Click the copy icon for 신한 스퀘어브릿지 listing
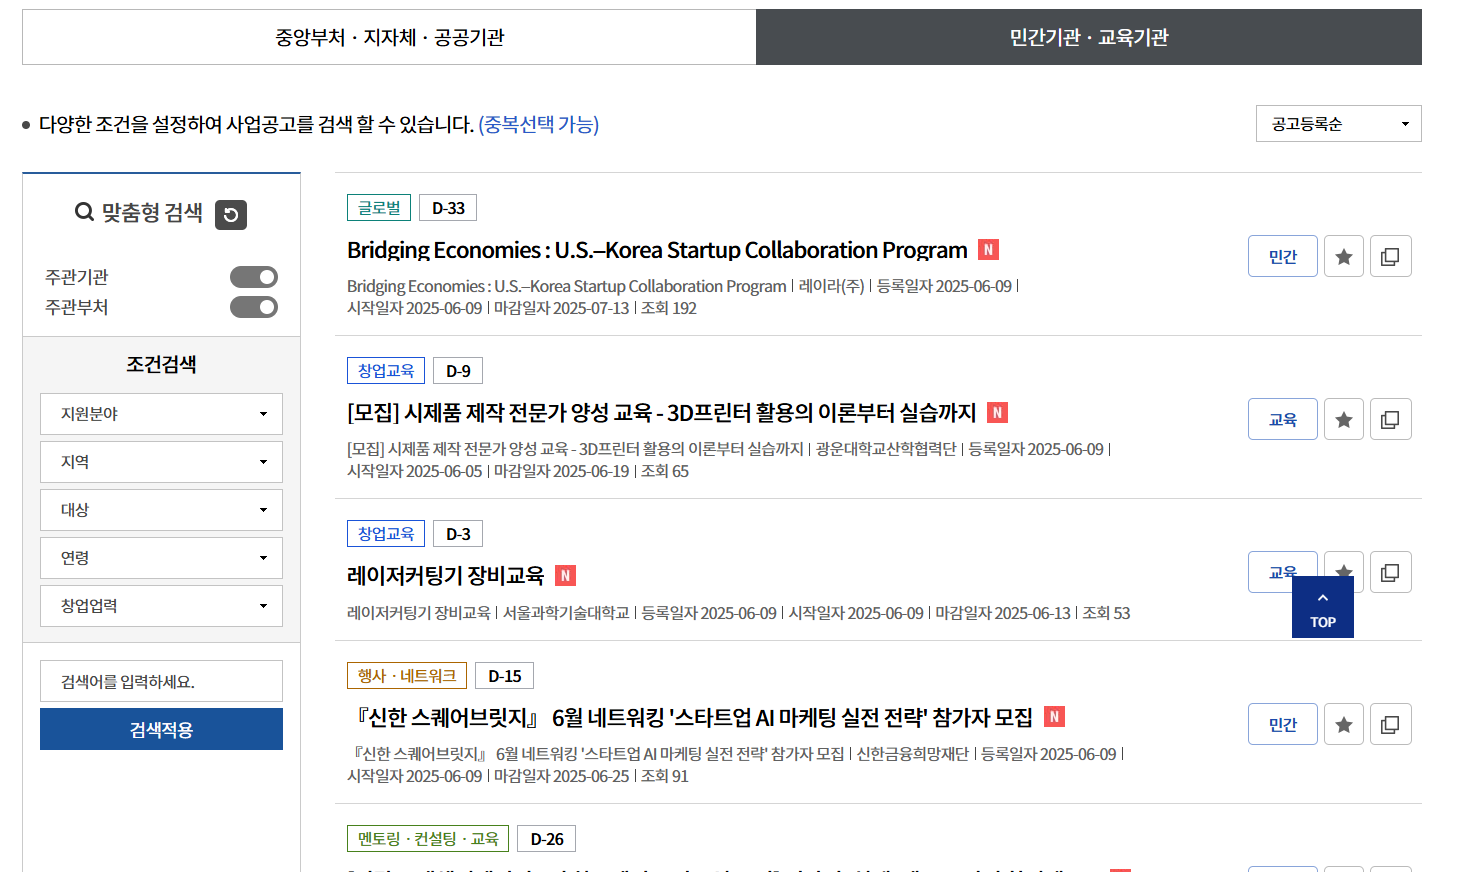1464x872 pixels. 1390,723
